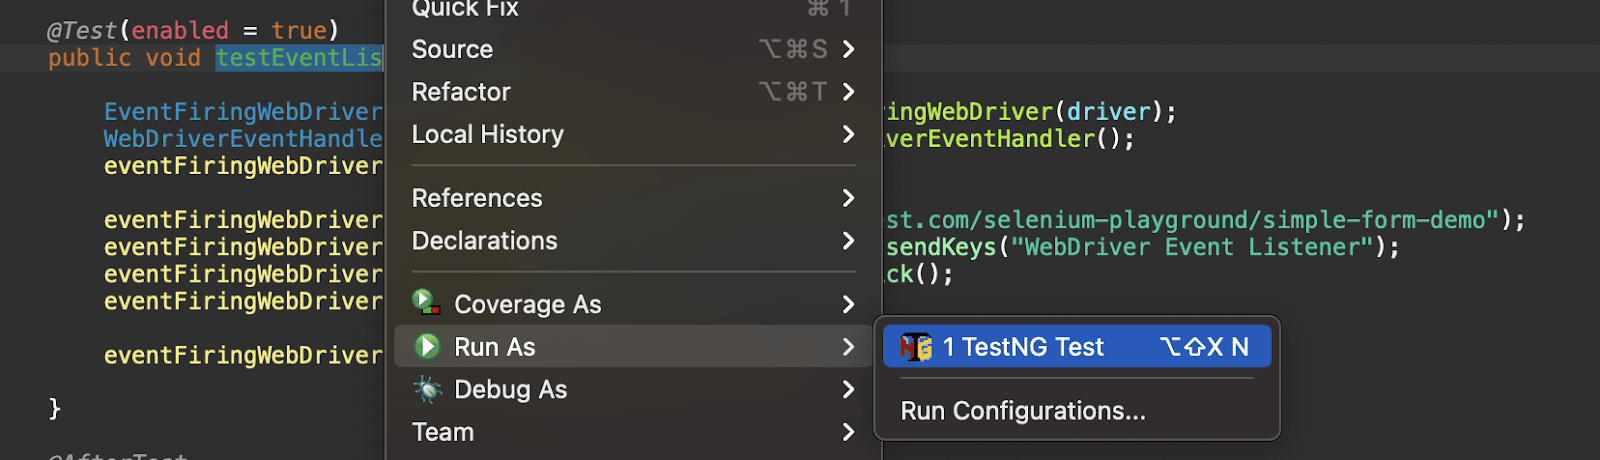1600x460 pixels.
Task: Expand the Team submenu arrow
Action: 848,432
